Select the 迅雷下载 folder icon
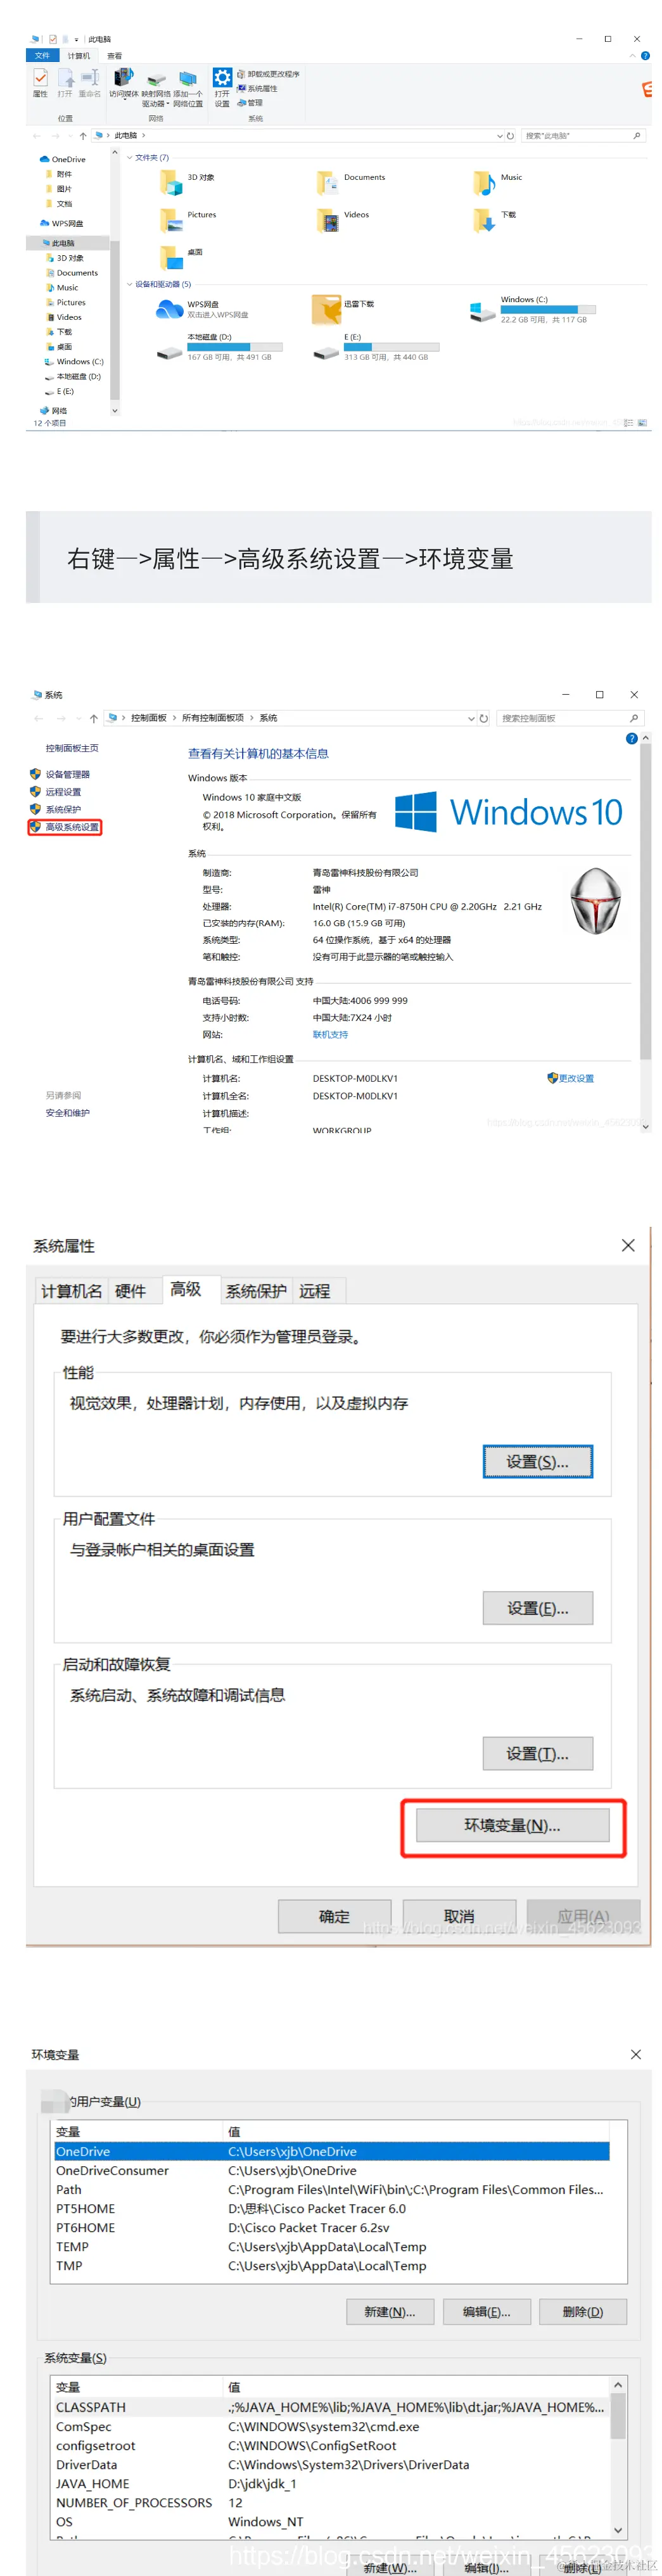 [x=326, y=309]
